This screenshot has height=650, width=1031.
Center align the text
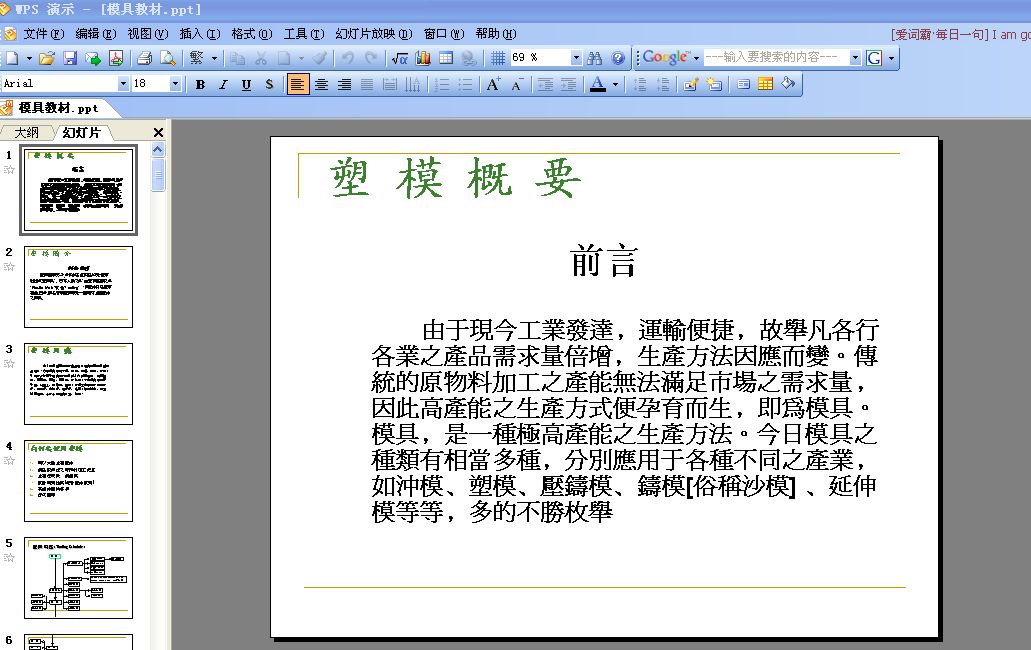tap(321, 84)
